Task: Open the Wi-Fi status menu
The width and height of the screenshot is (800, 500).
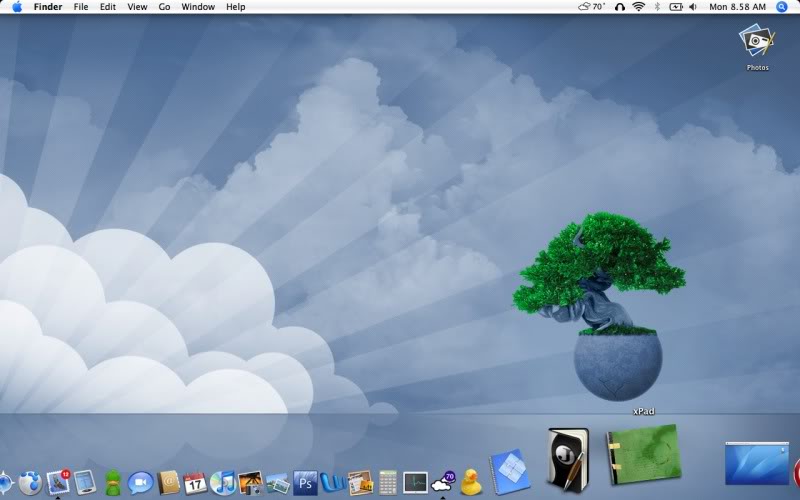Action: pyautogui.click(x=638, y=7)
